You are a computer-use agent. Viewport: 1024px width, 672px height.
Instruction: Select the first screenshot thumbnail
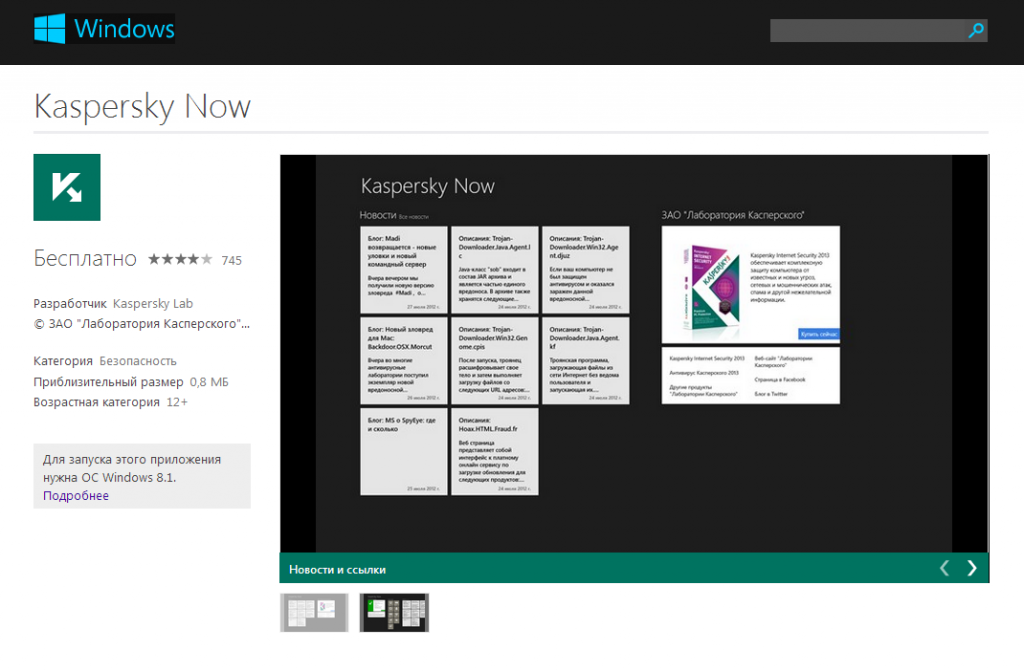[314, 613]
